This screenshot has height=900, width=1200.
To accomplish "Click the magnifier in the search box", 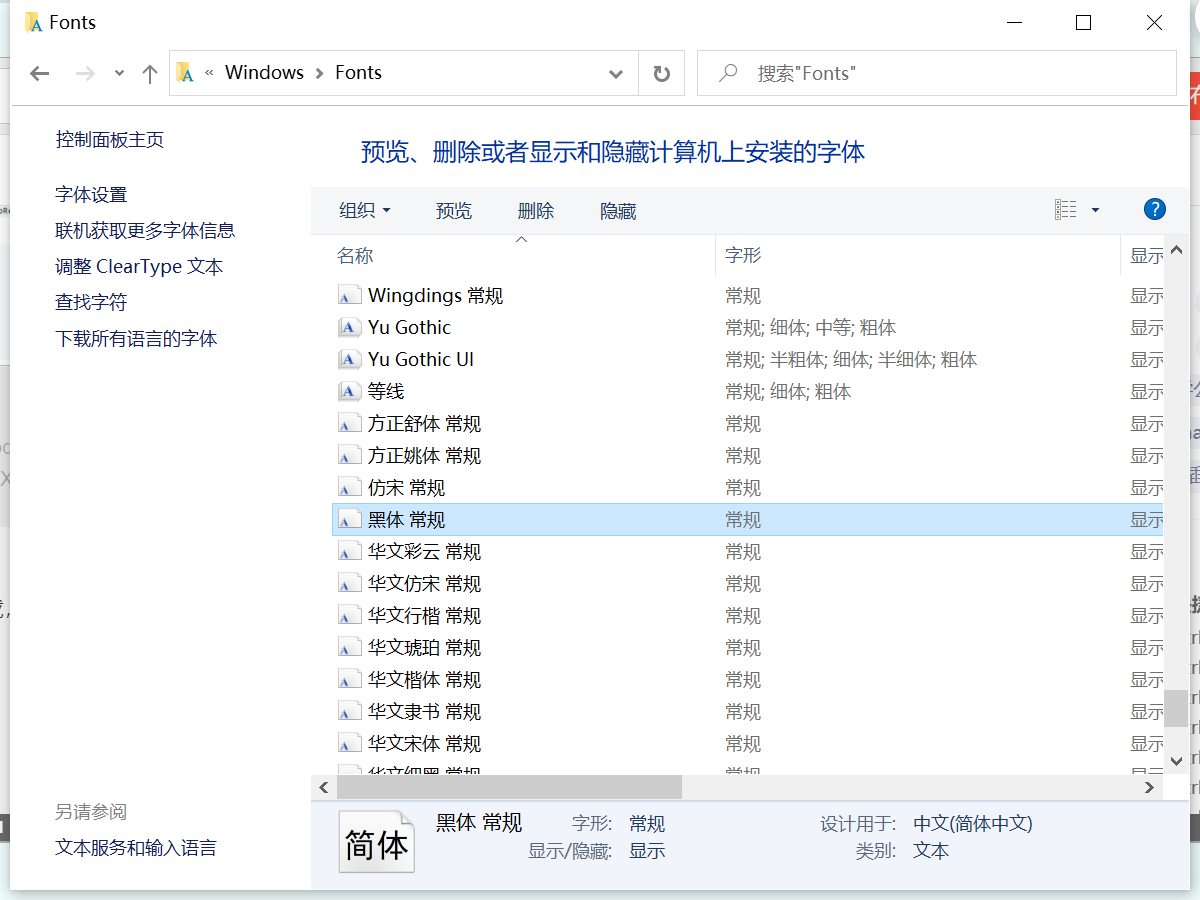I will pyautogui.click(x=726, y=73).
